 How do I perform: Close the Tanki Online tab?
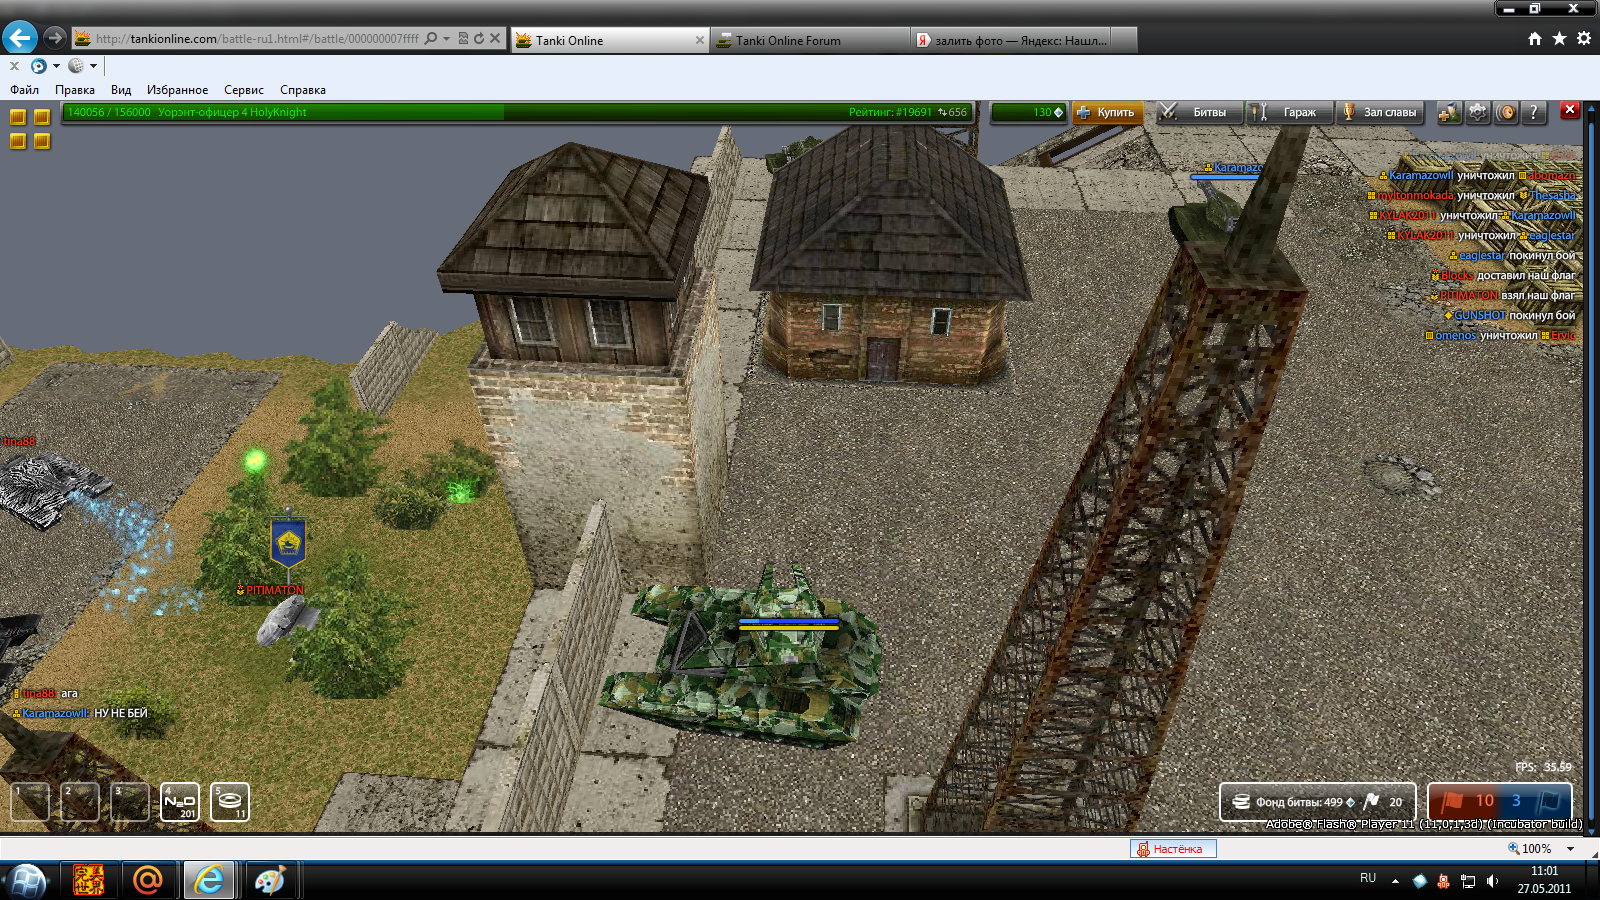click(x=700, y=40)
